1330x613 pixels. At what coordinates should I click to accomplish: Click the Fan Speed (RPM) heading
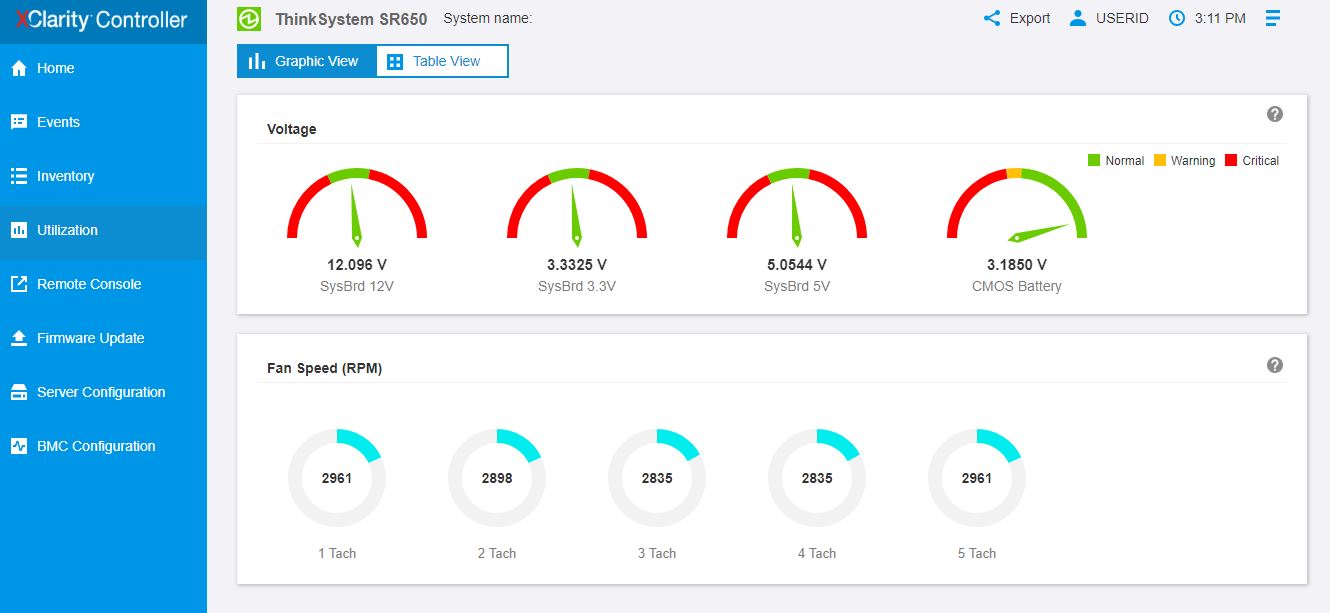tap(325, 368)
